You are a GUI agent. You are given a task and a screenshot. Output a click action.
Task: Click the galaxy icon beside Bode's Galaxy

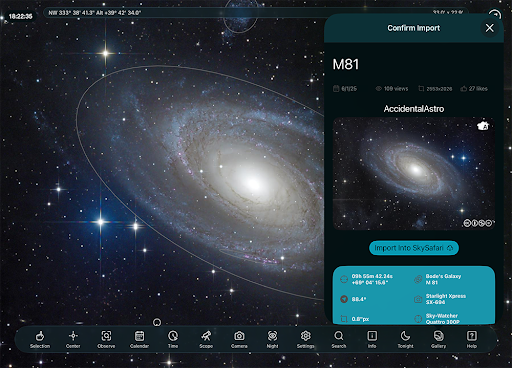(418, 279)
